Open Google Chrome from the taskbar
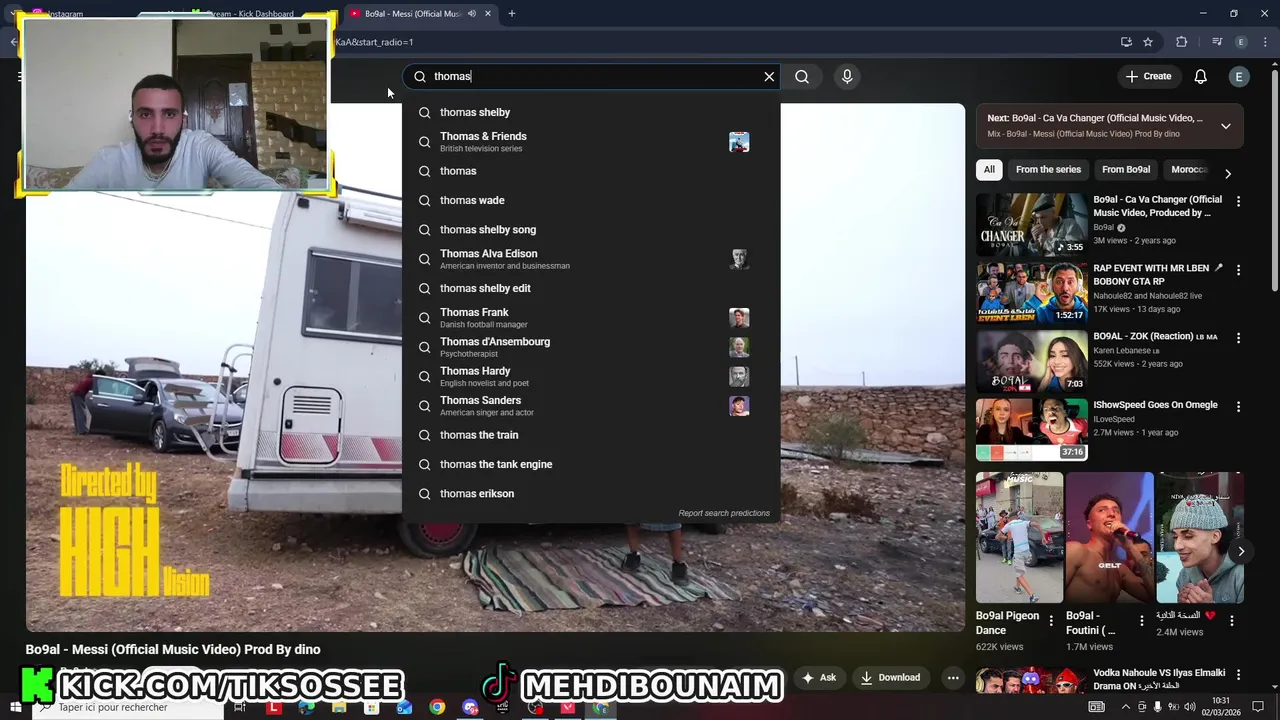 pyautogui.click(x=437, y=707)
